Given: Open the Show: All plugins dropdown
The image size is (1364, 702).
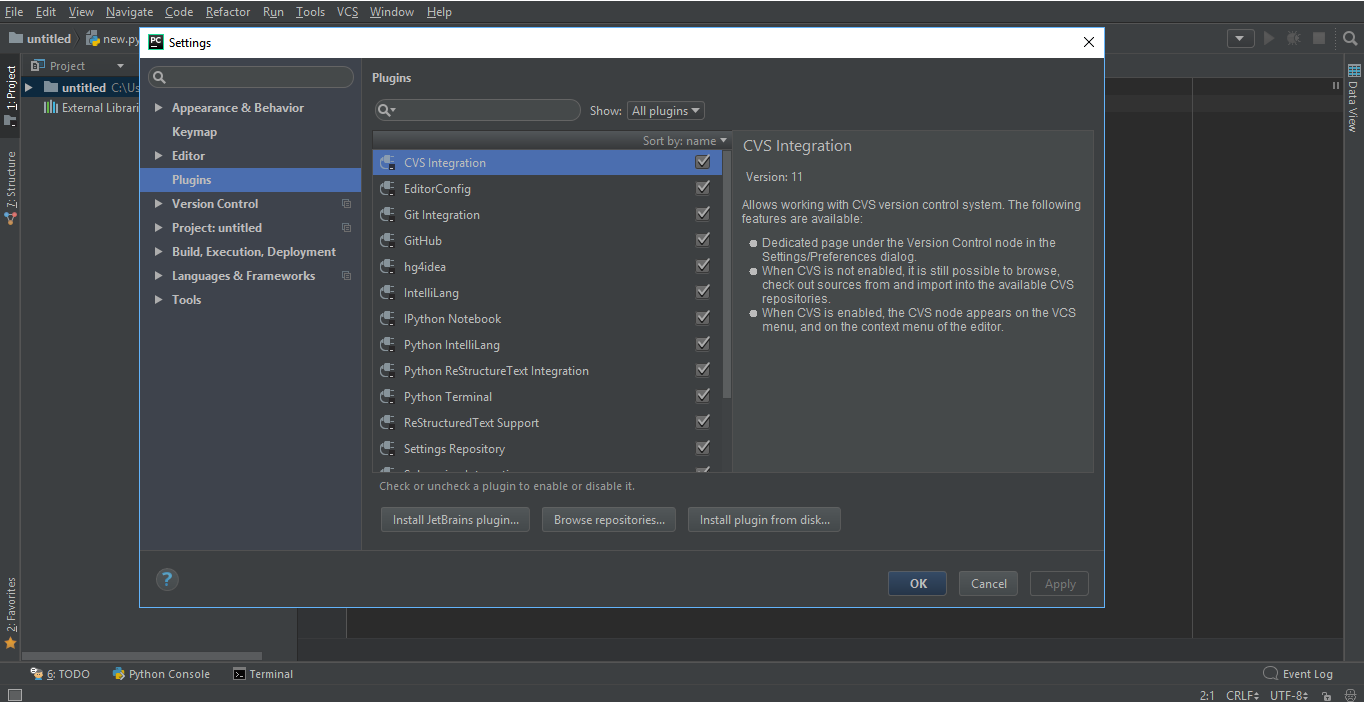Looking at the screenshot, I should tap(665, 110).
